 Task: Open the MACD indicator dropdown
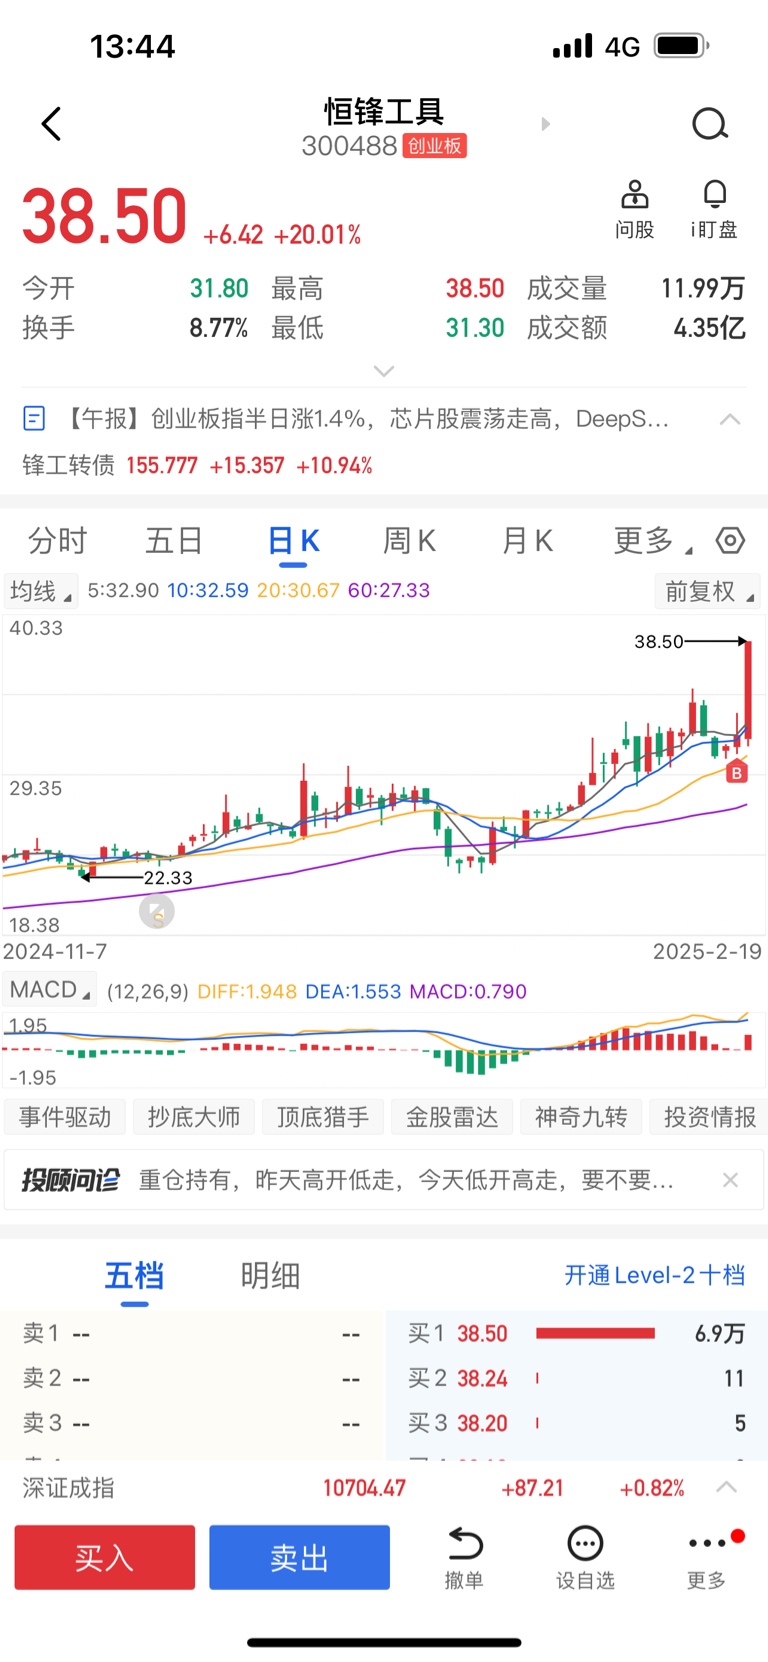click(49, 990)
